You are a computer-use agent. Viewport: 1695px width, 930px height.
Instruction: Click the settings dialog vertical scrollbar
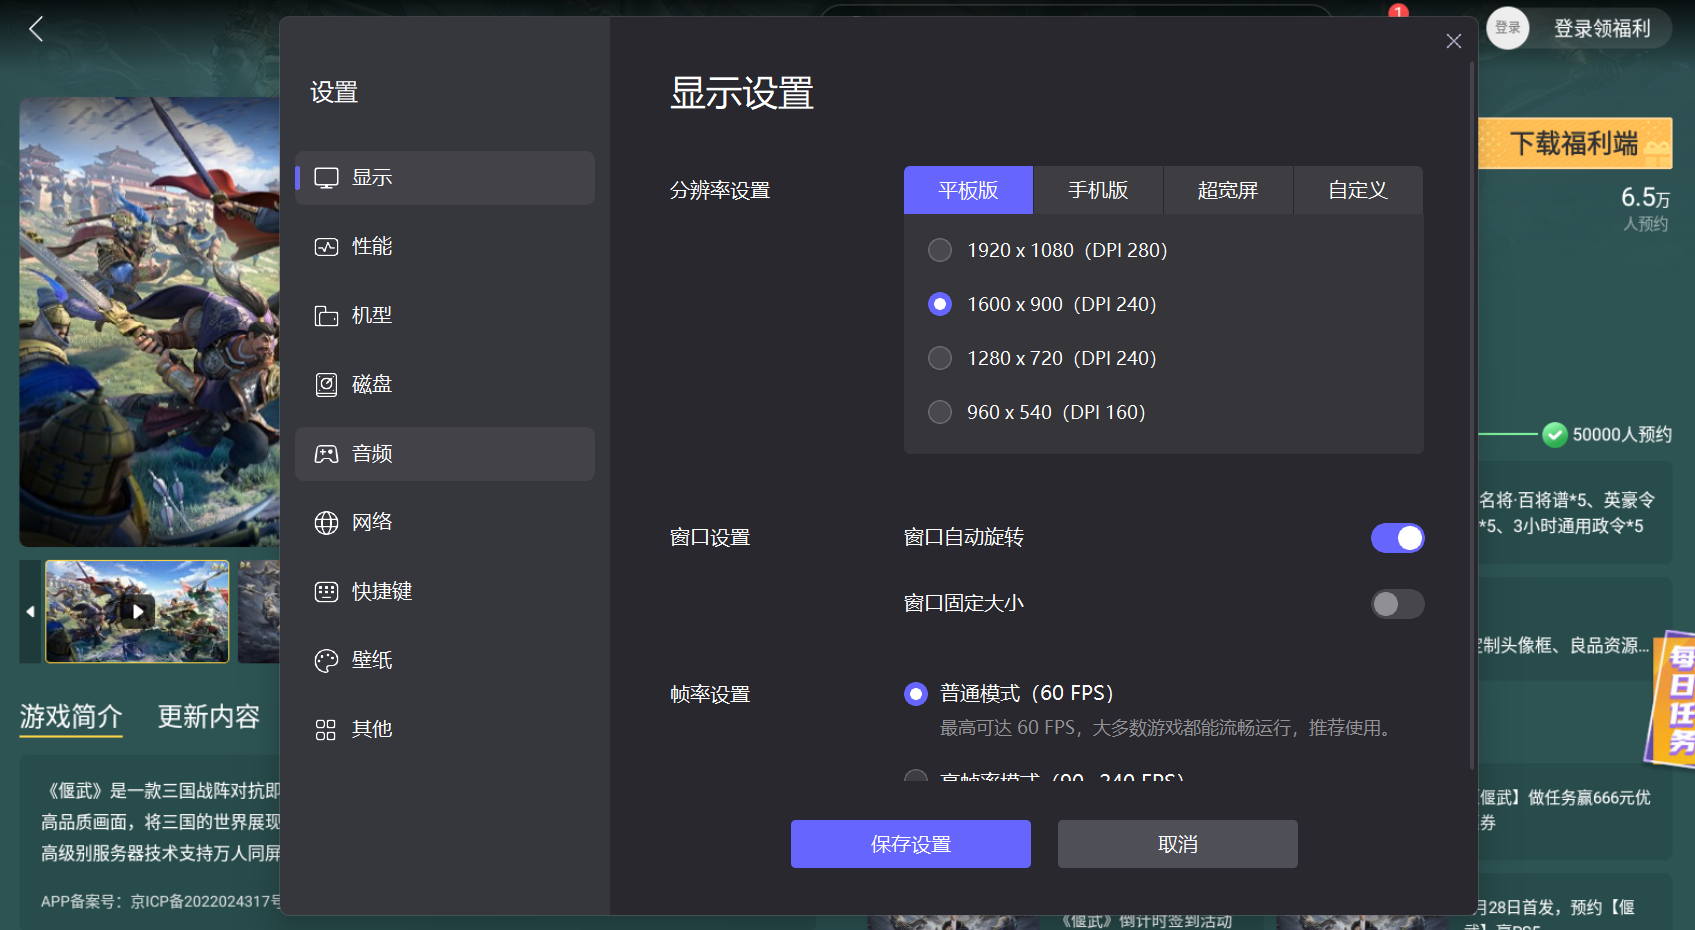point(1472,415)
